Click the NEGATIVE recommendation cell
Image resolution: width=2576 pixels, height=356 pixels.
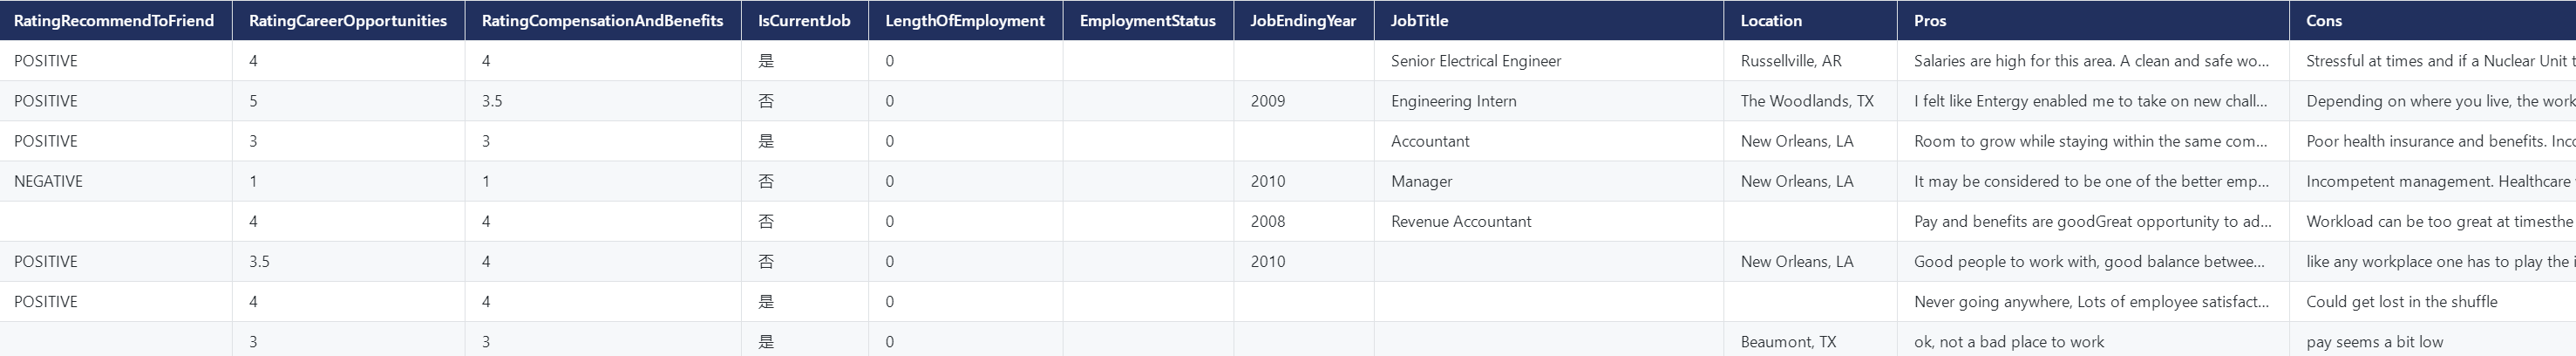pos(48,181)
